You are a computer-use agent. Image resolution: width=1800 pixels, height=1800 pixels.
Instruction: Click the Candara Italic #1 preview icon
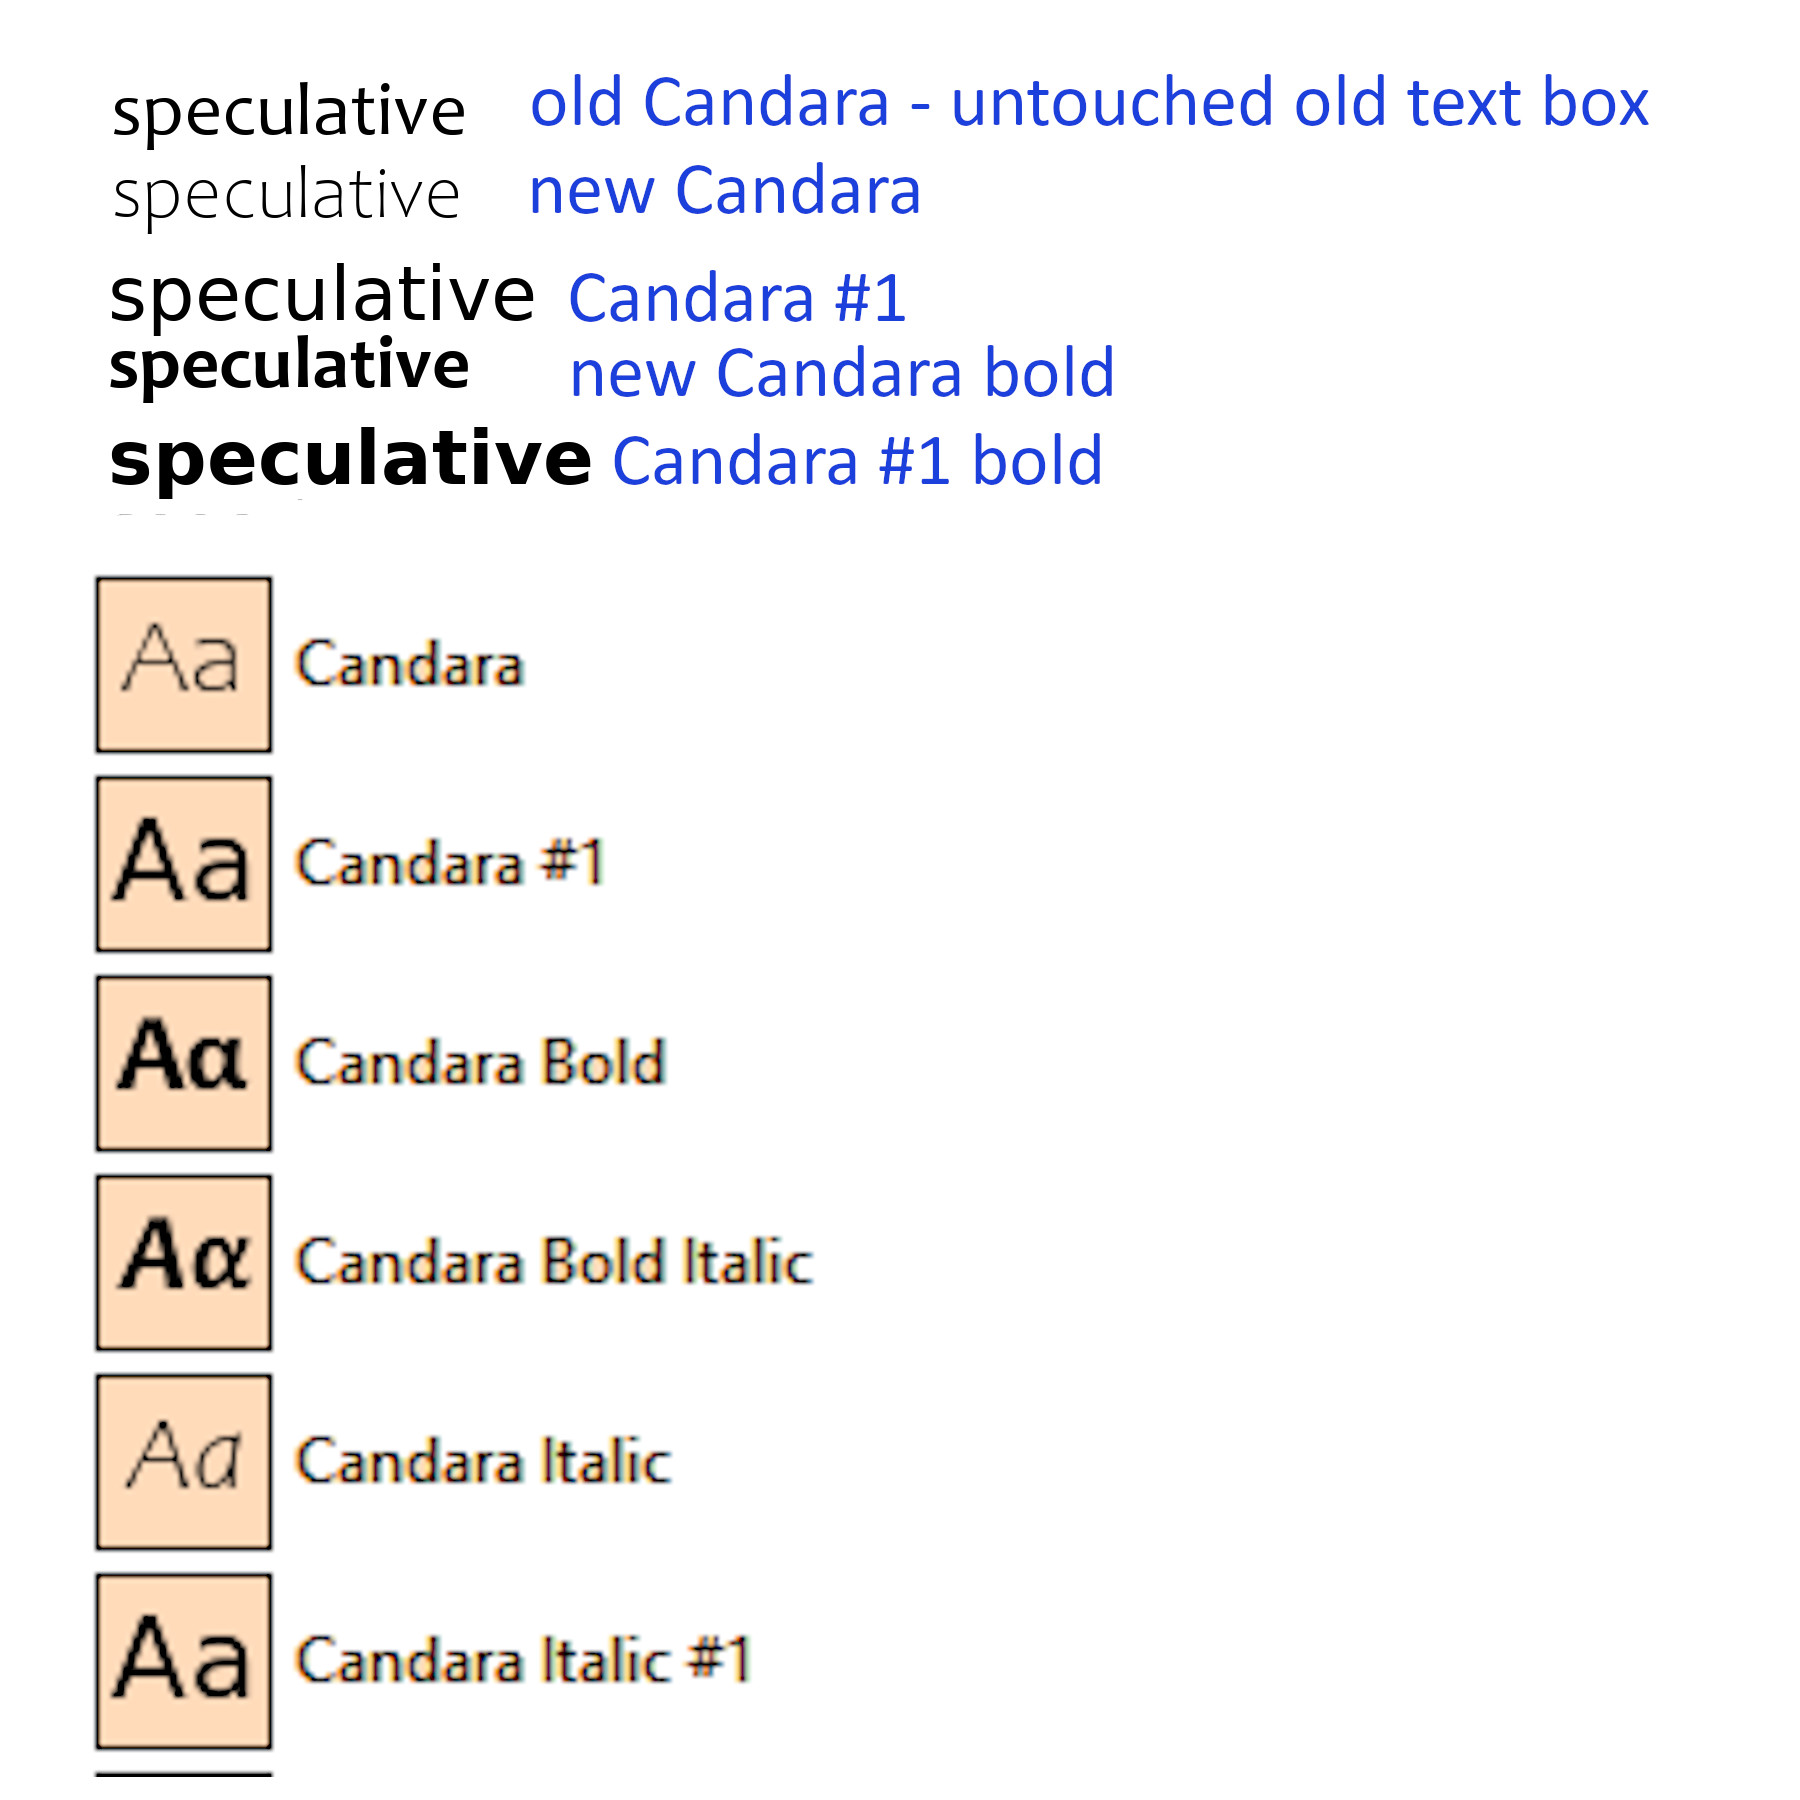click(184, 1660)
